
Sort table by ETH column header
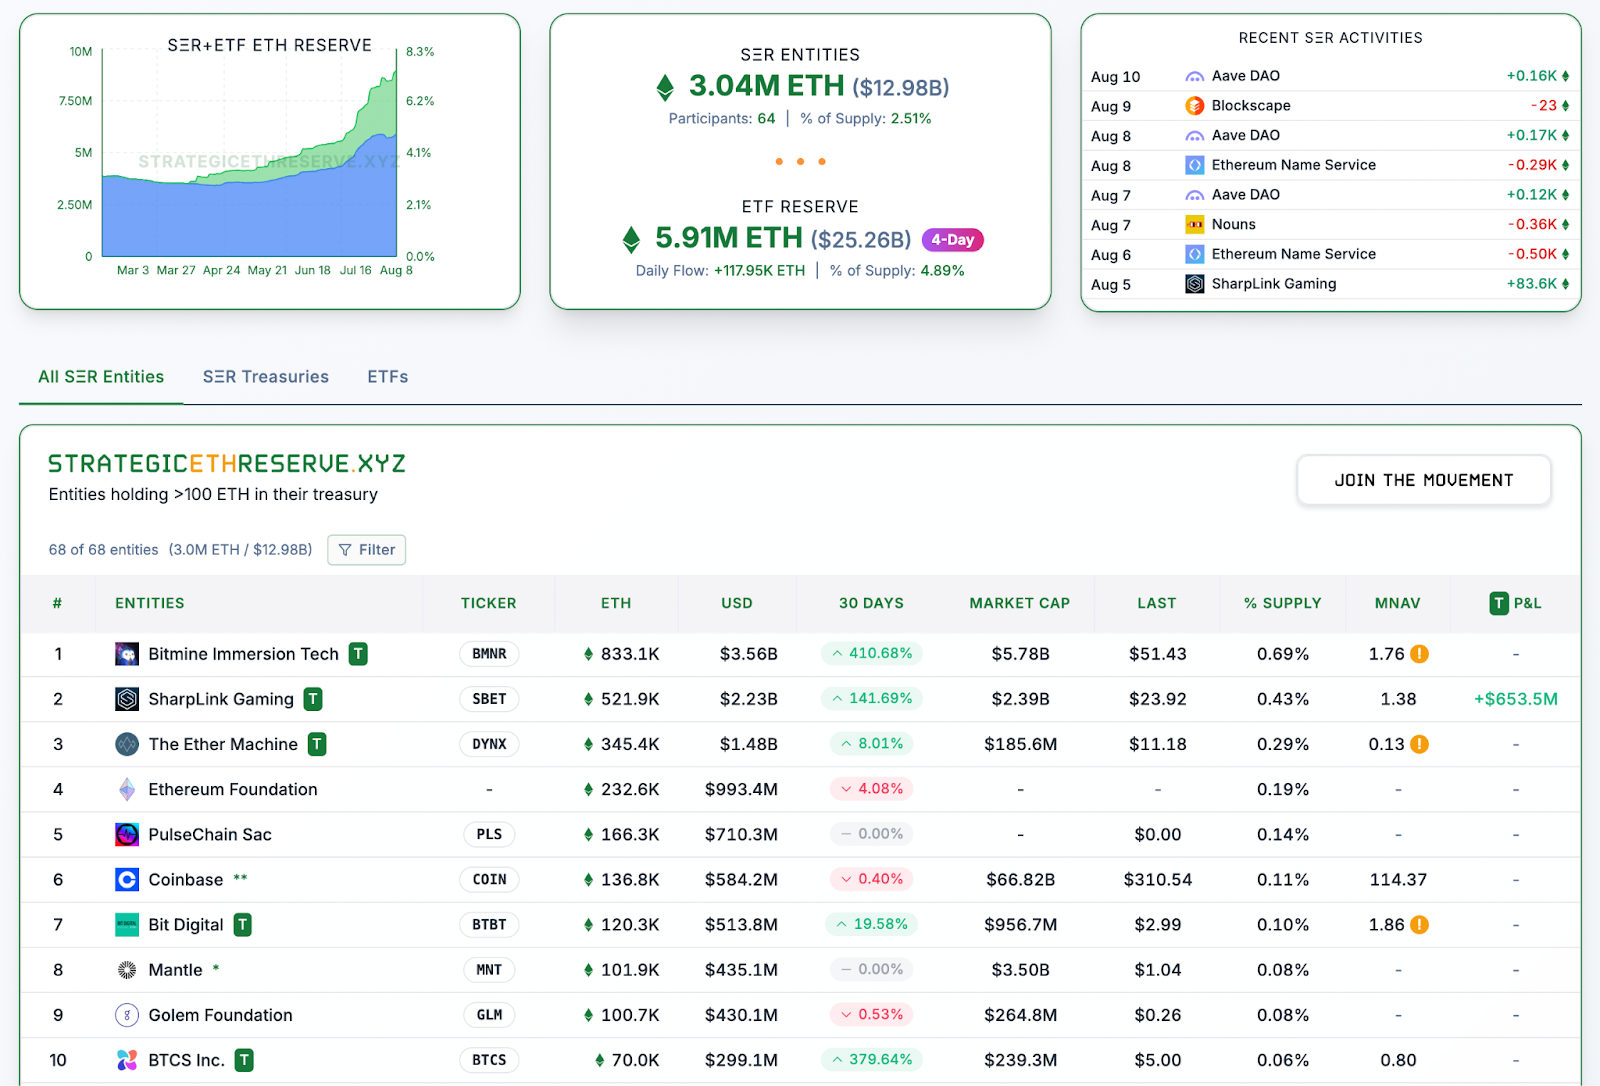coord(616,603)
